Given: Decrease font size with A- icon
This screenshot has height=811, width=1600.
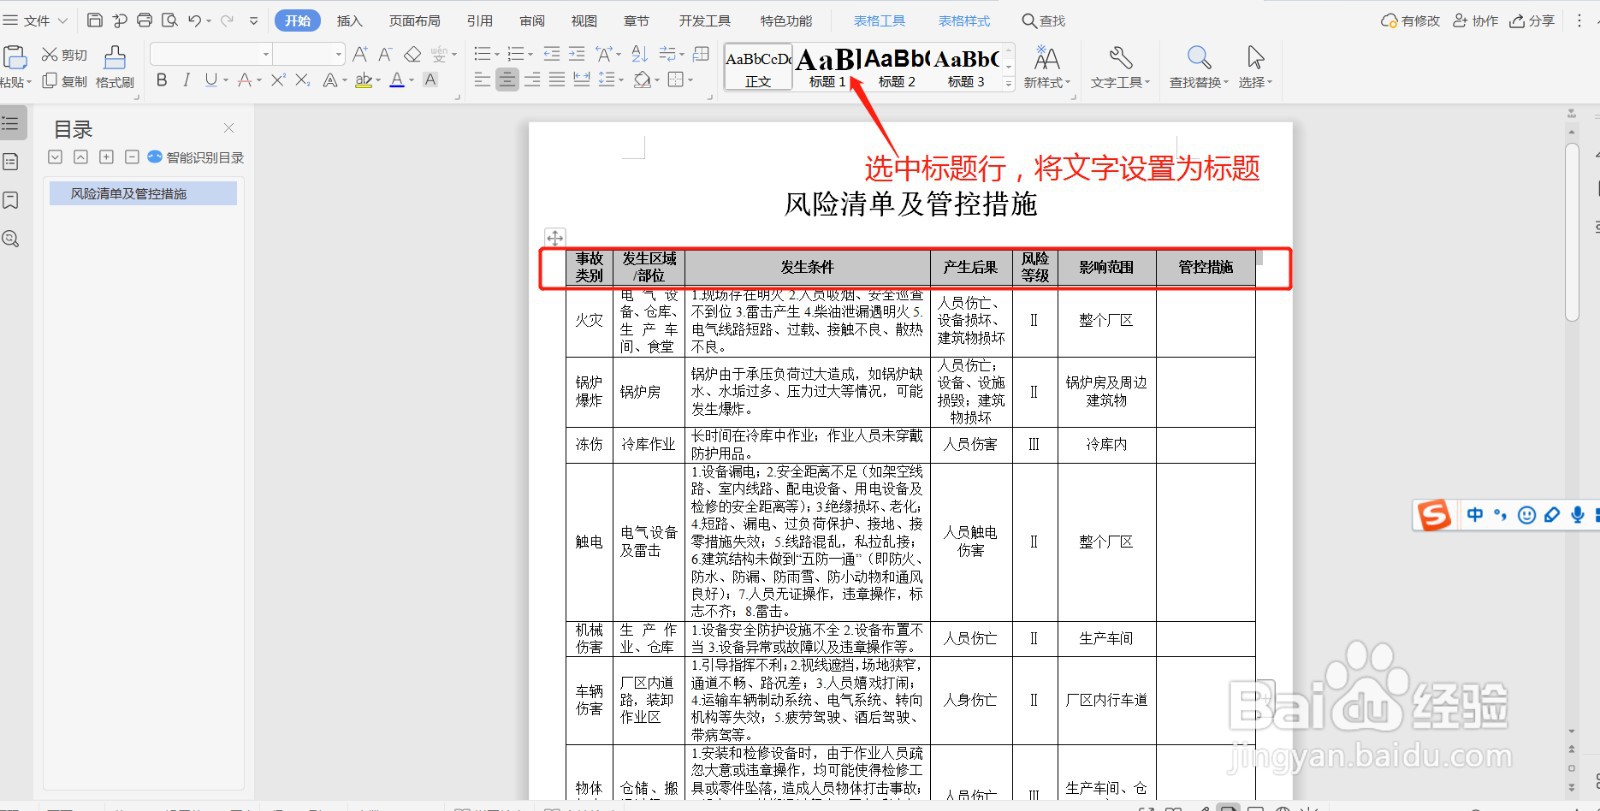Looking at the screenshot, I should 385,54.
